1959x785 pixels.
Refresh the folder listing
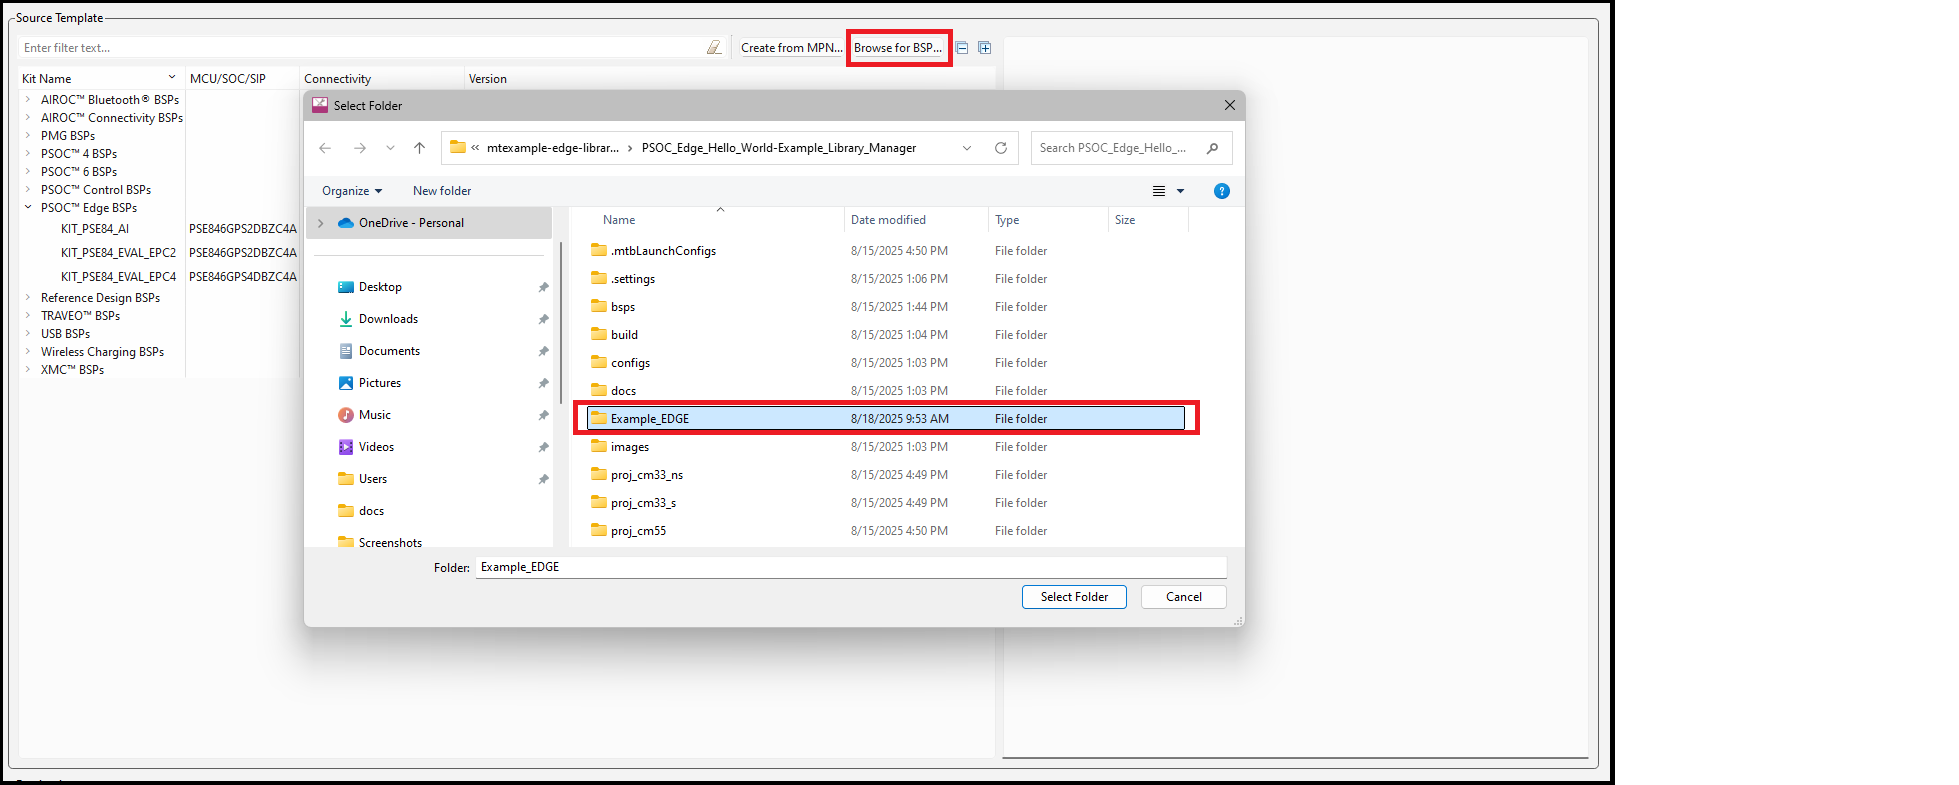[x=1000, y=148]
